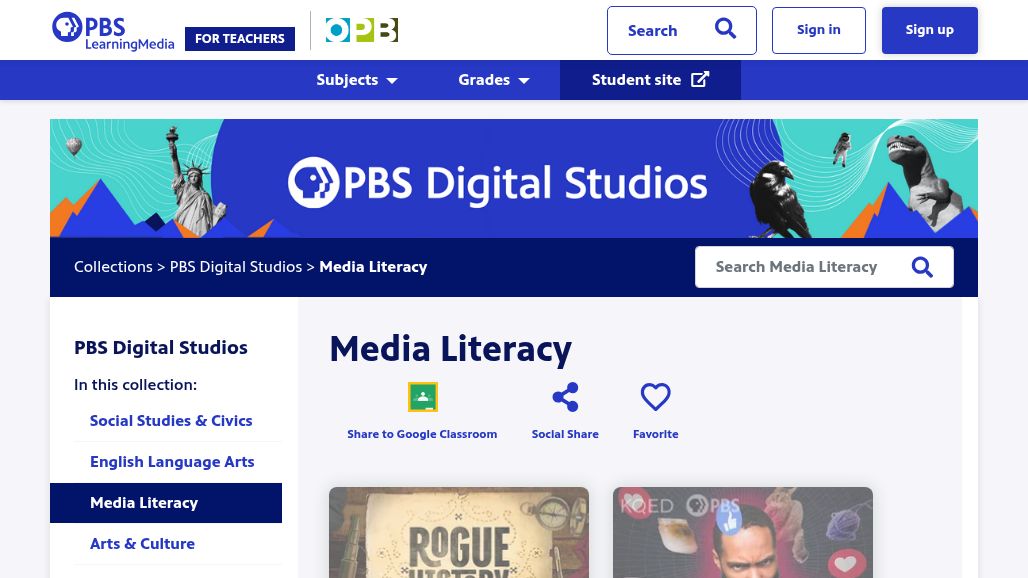The image size is (1028, 578).
Task: Open the KQED PBS video thumbnail
Action: tap(743, 532)
